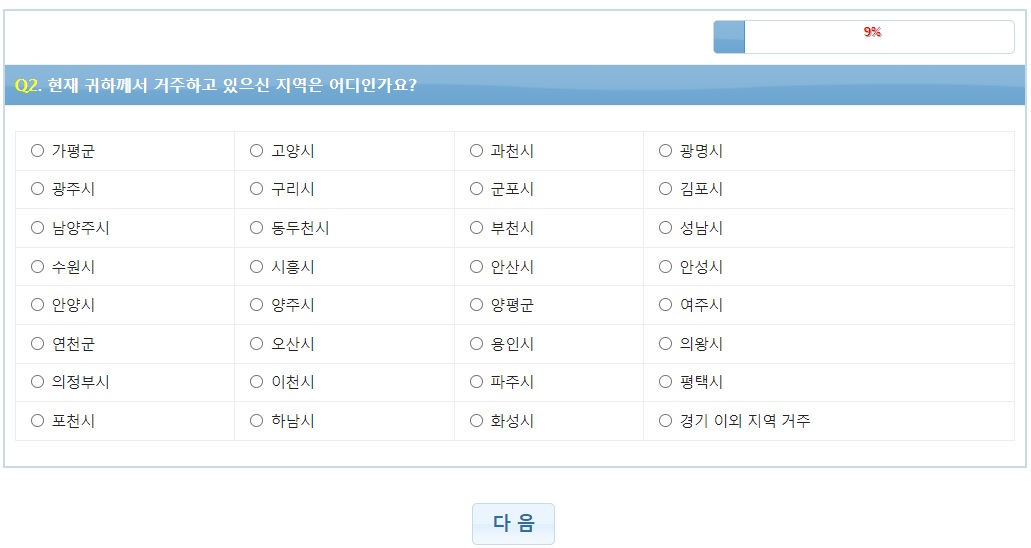Click the 다음 next button

[x=514, y=524]
